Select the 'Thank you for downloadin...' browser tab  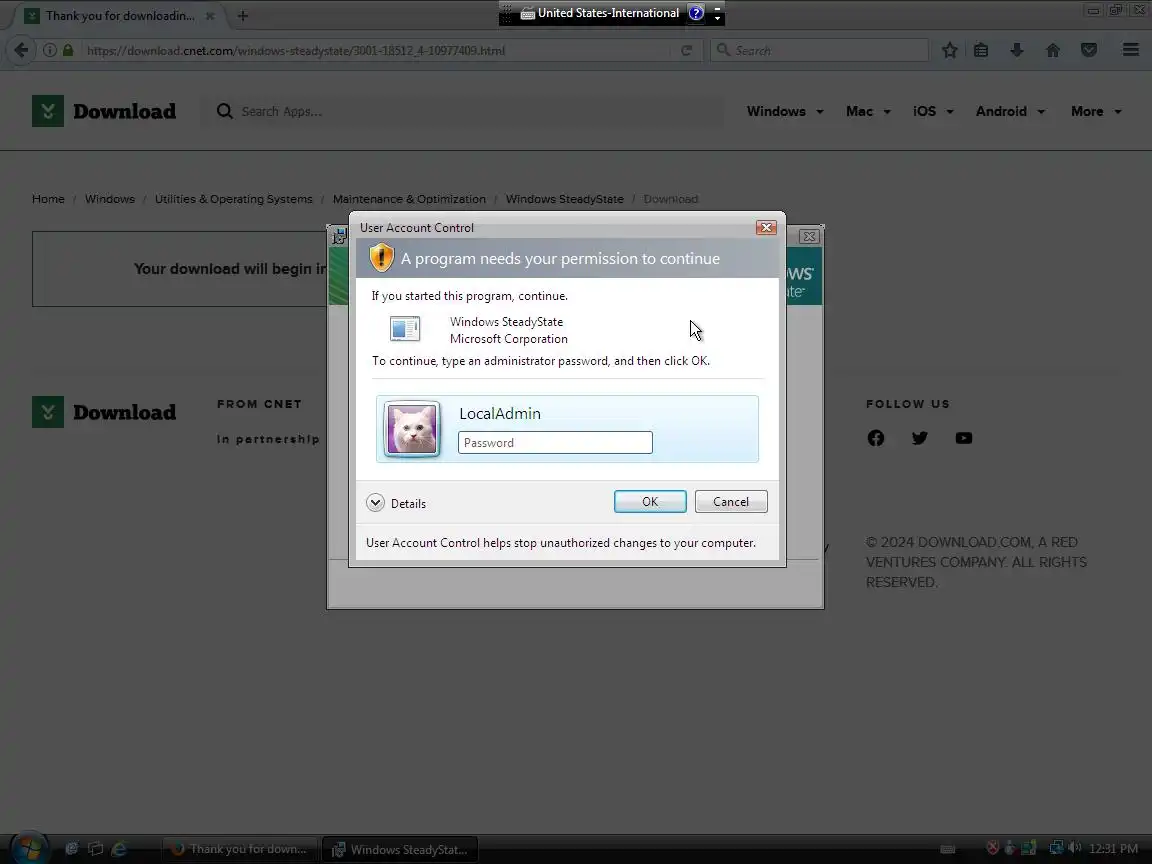[x=118, y=15]
